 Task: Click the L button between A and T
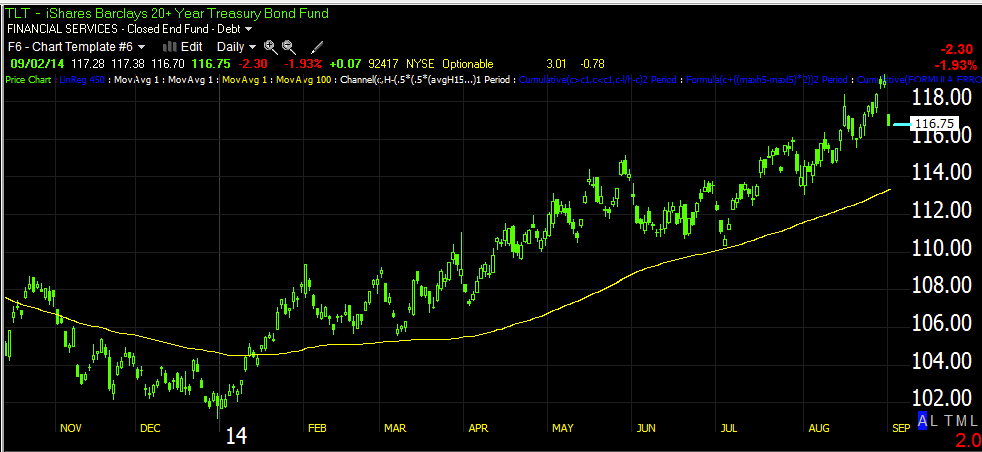(x=935, y=421)
